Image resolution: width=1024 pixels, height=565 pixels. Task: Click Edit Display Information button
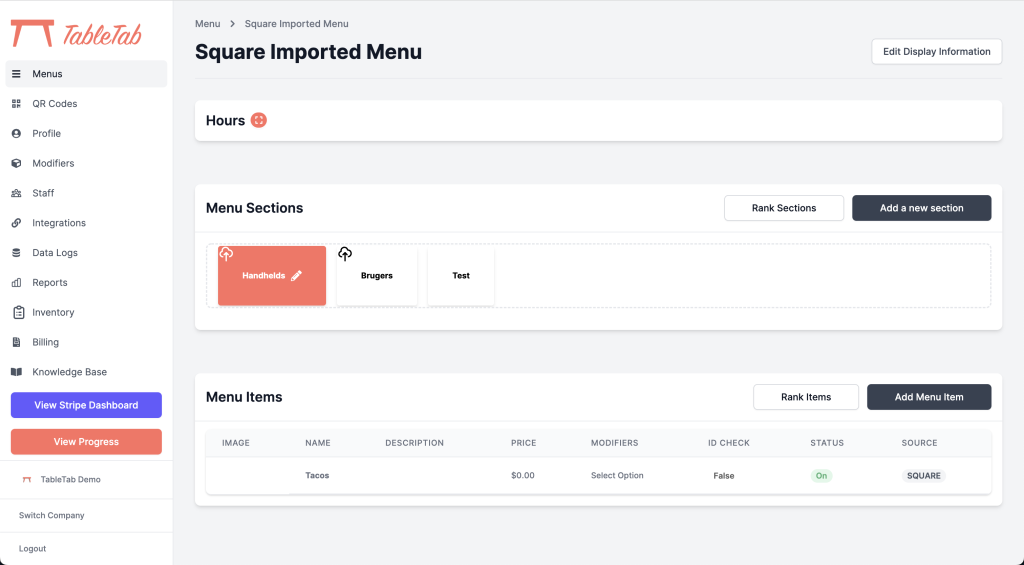click(x=936, y=52)
